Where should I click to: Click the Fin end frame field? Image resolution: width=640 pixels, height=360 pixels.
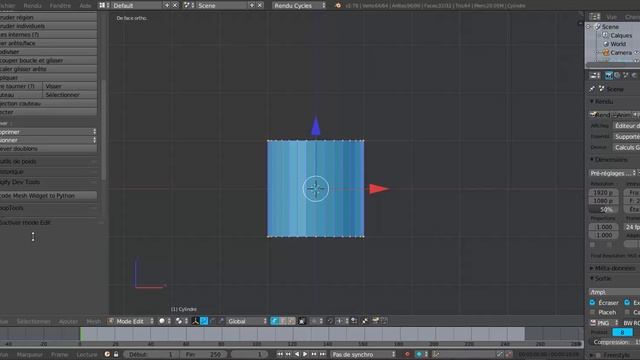tap(204, 354)
